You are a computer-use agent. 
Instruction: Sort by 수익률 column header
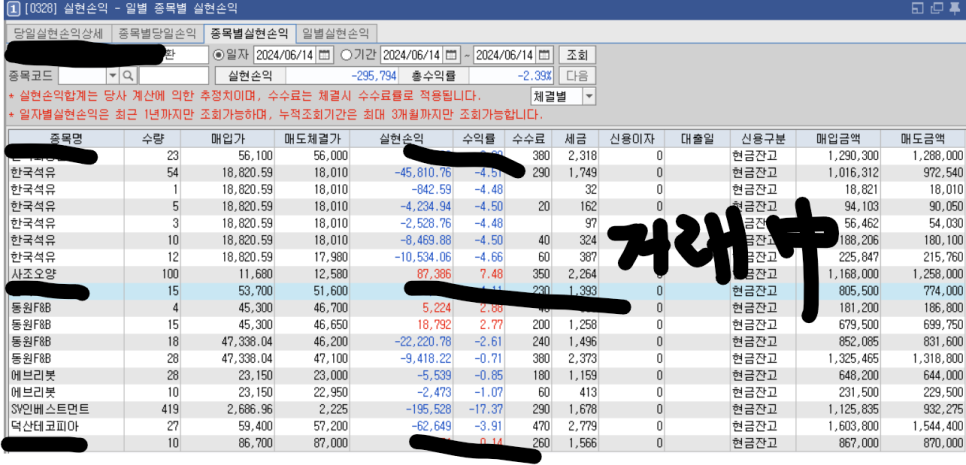click(479, 138)
